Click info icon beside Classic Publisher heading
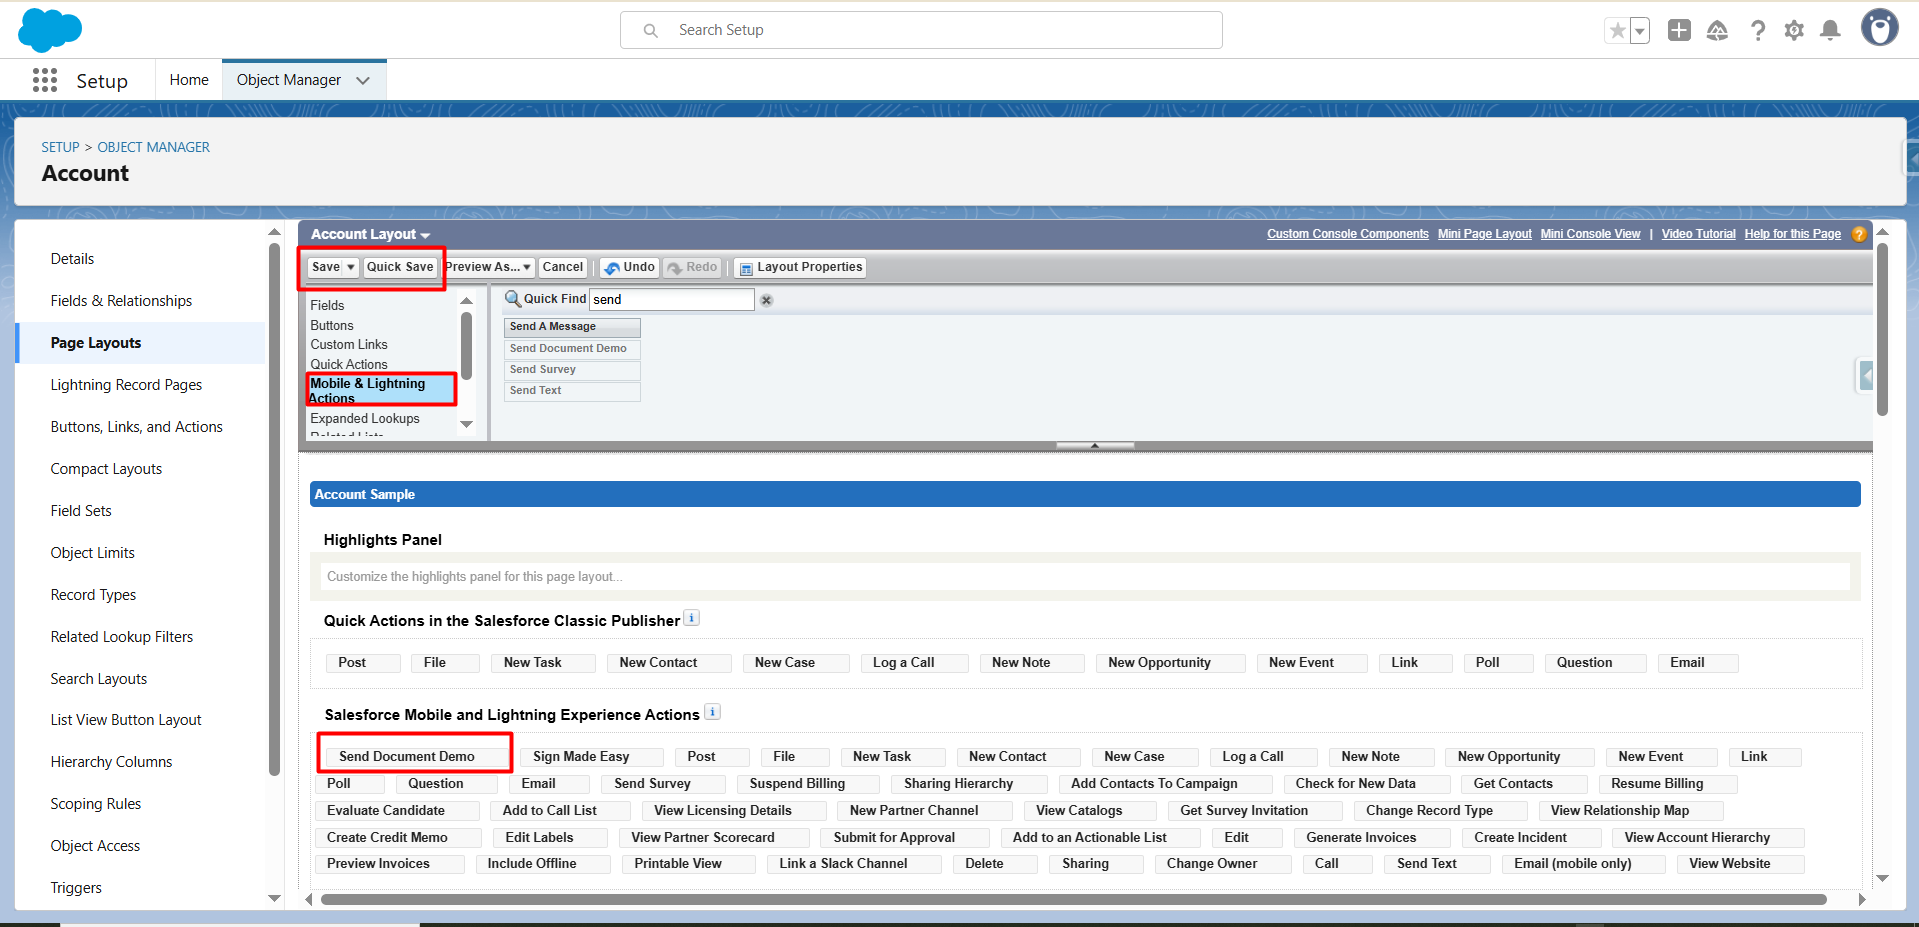Viewport: 1919px width, 927px height. point(691,618)
